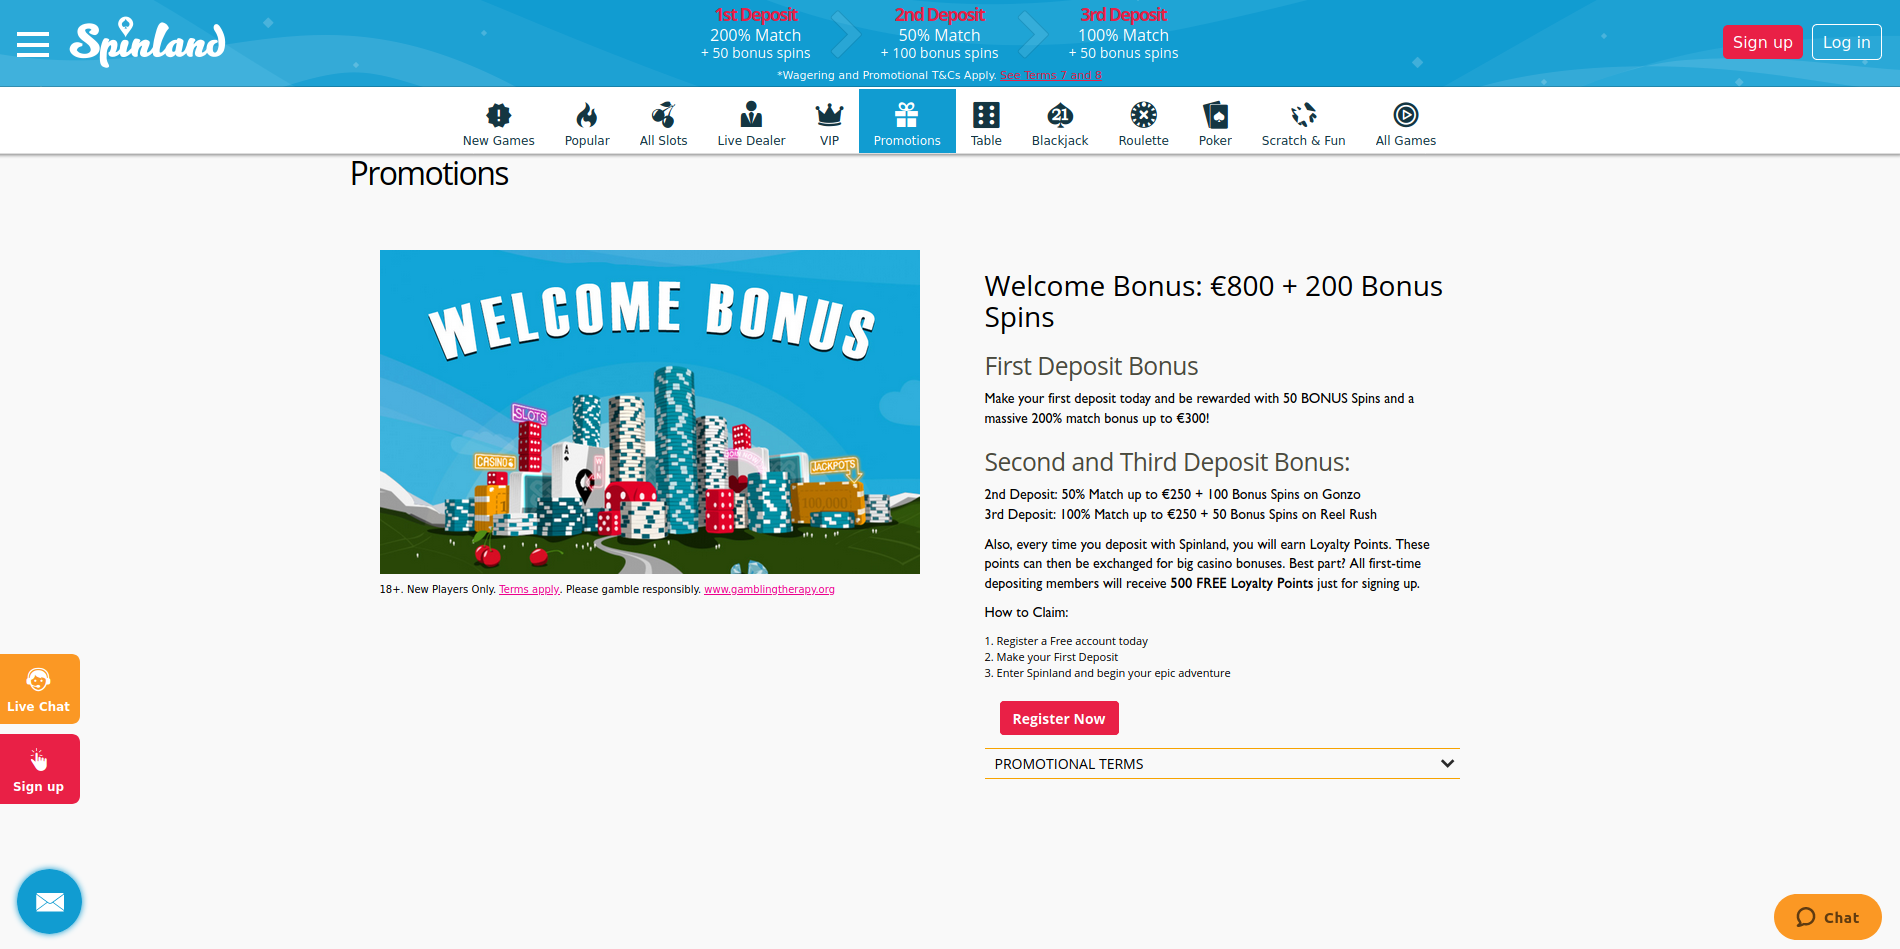Follow the gamblingtherapy.org link
The width and height of the screenshot is (1900, 949).
769,590
